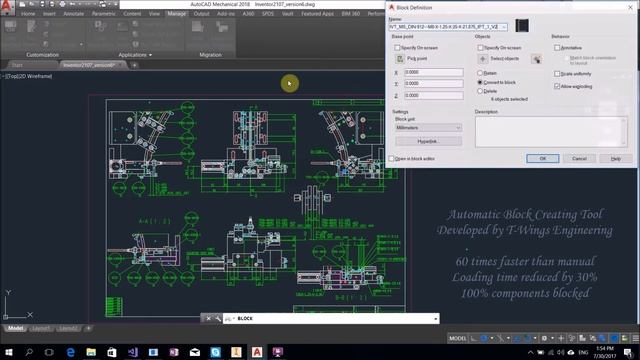Viewport: 640px width, 360px height.
Task: Check Objects Specify On-screen
Action: (x=480, y=48)
